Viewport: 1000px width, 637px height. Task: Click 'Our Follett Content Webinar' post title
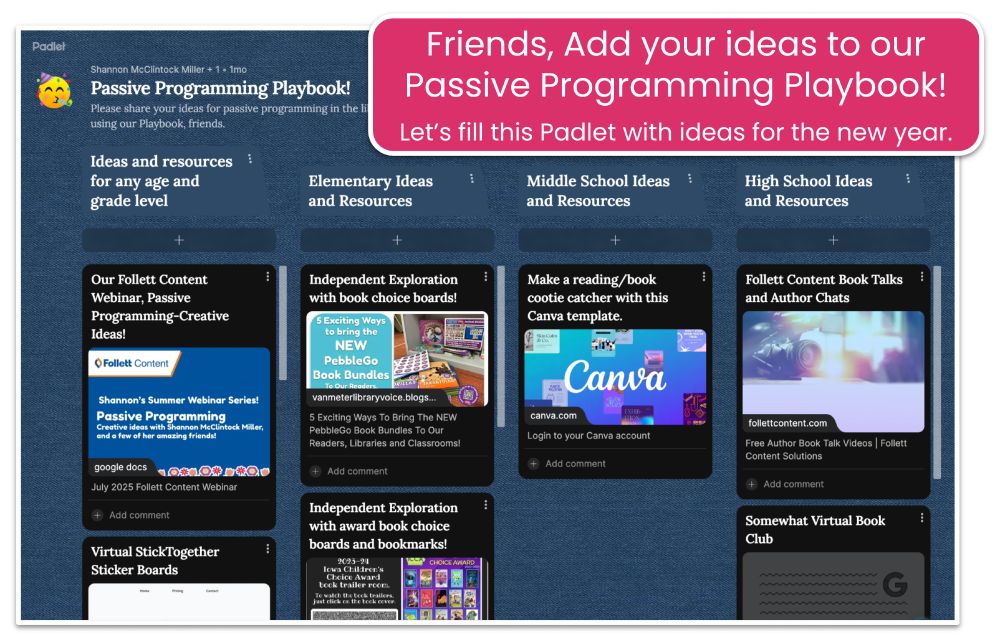click(x=160, y=307)
